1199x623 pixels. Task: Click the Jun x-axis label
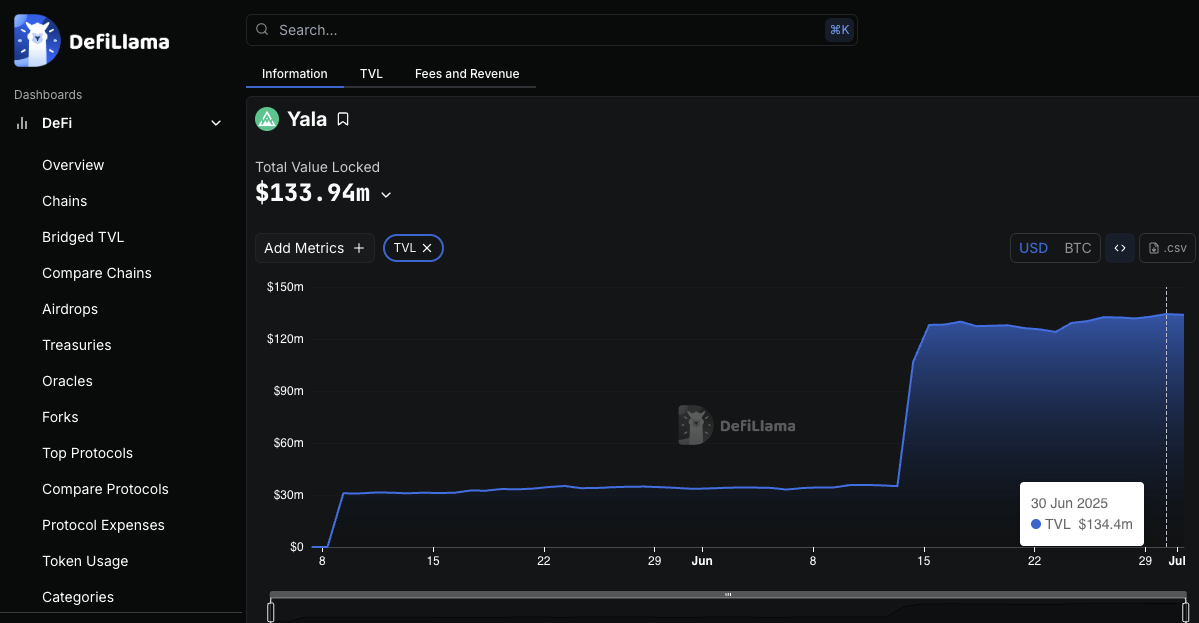tap(702, 561)
